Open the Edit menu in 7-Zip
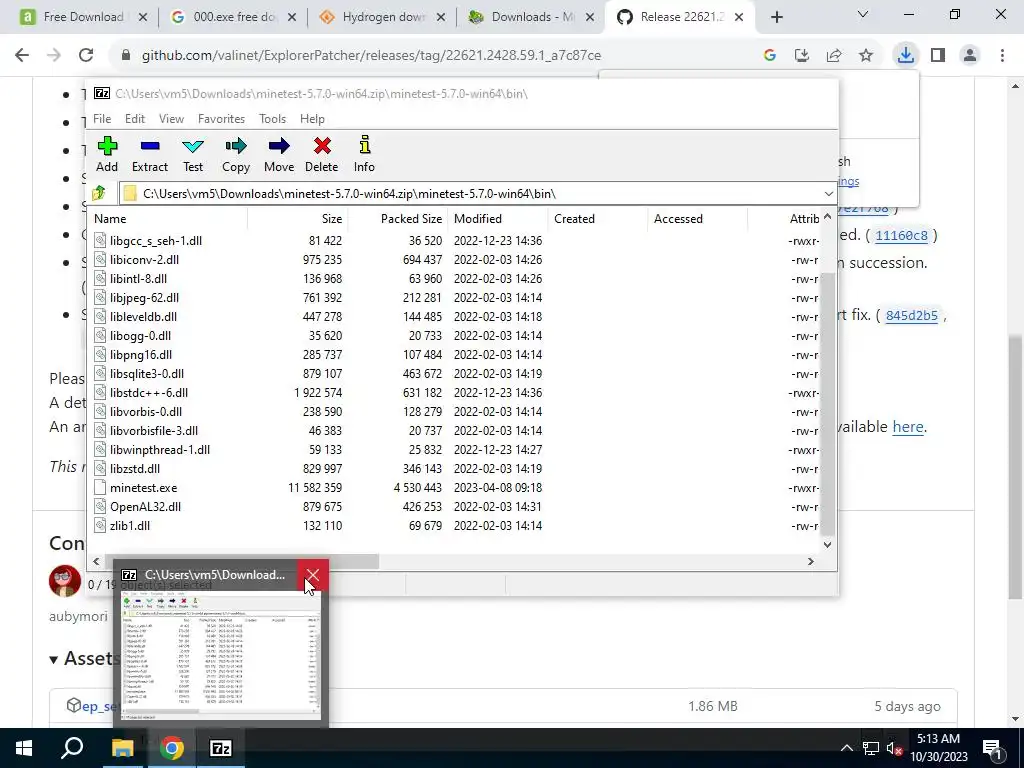This screenshot has height=768, width=1024. tap(135, 119)
